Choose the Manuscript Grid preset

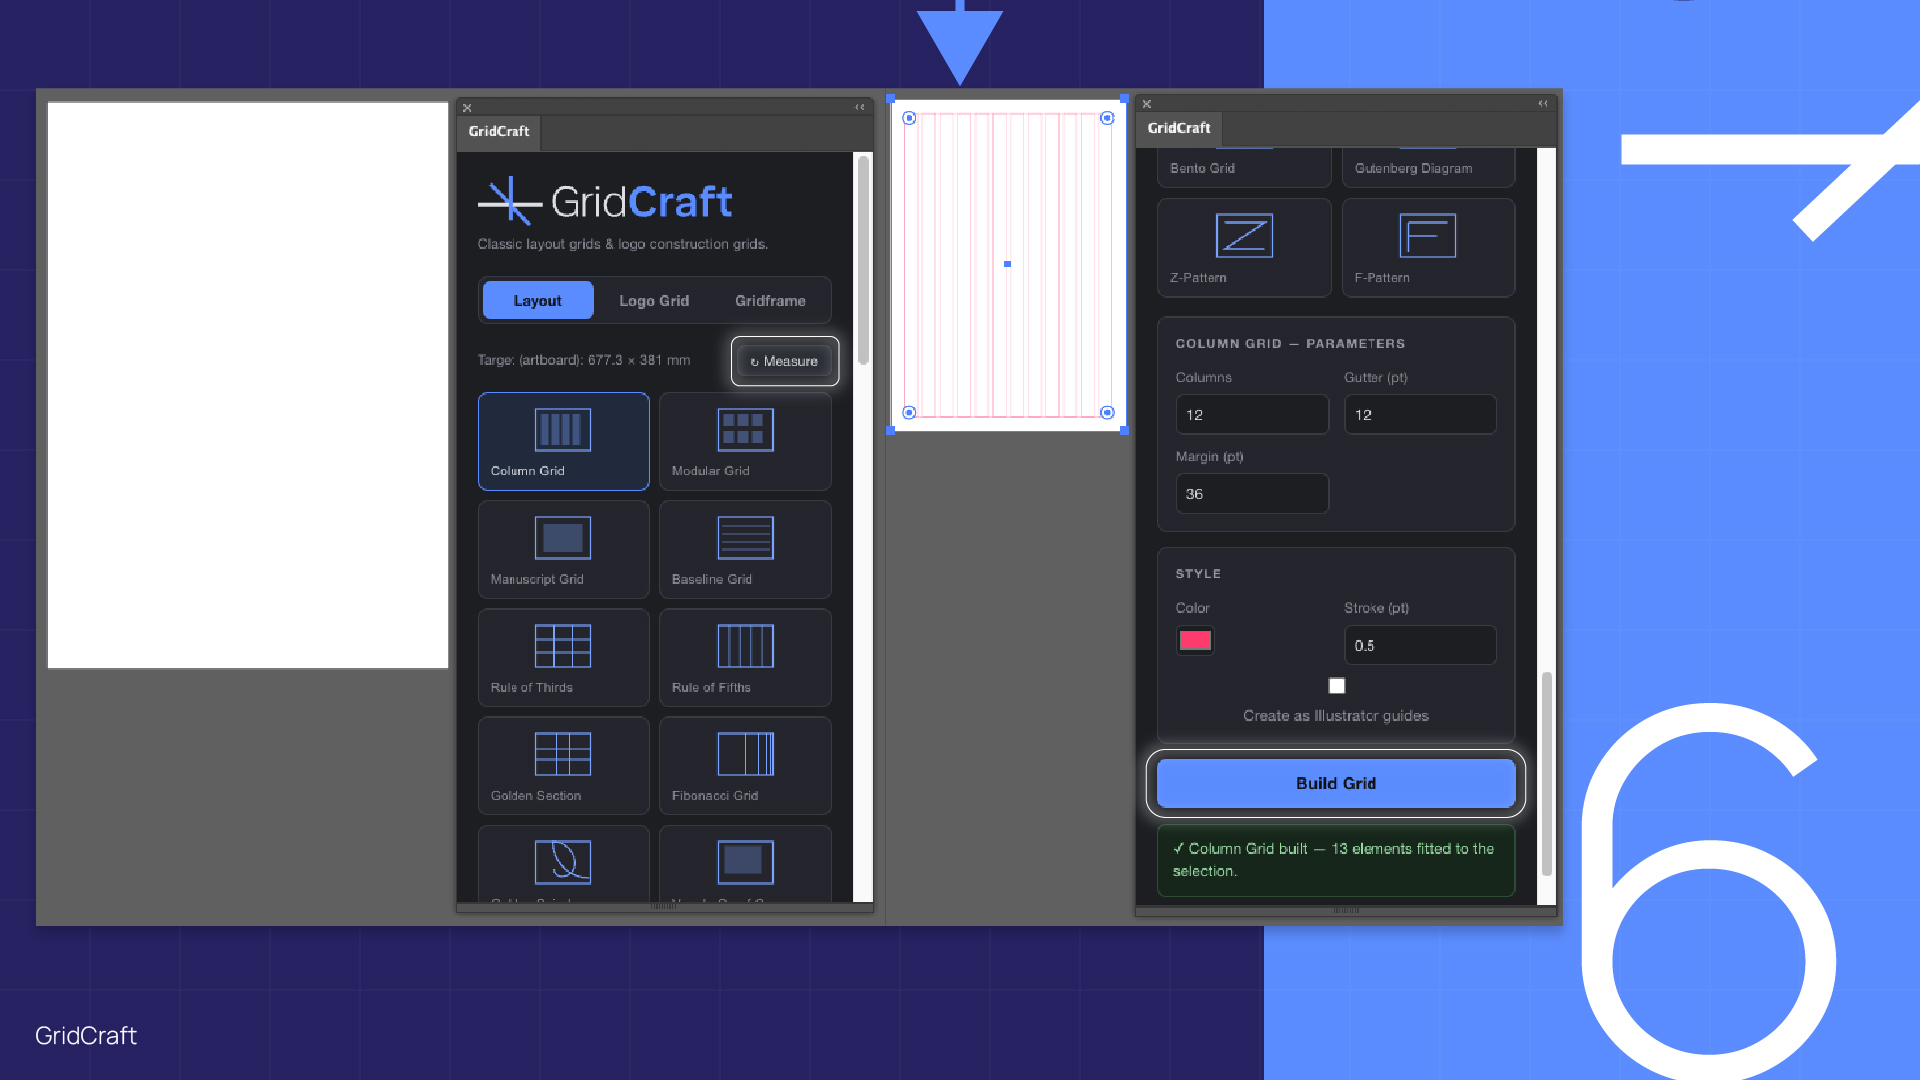(563, 549)
